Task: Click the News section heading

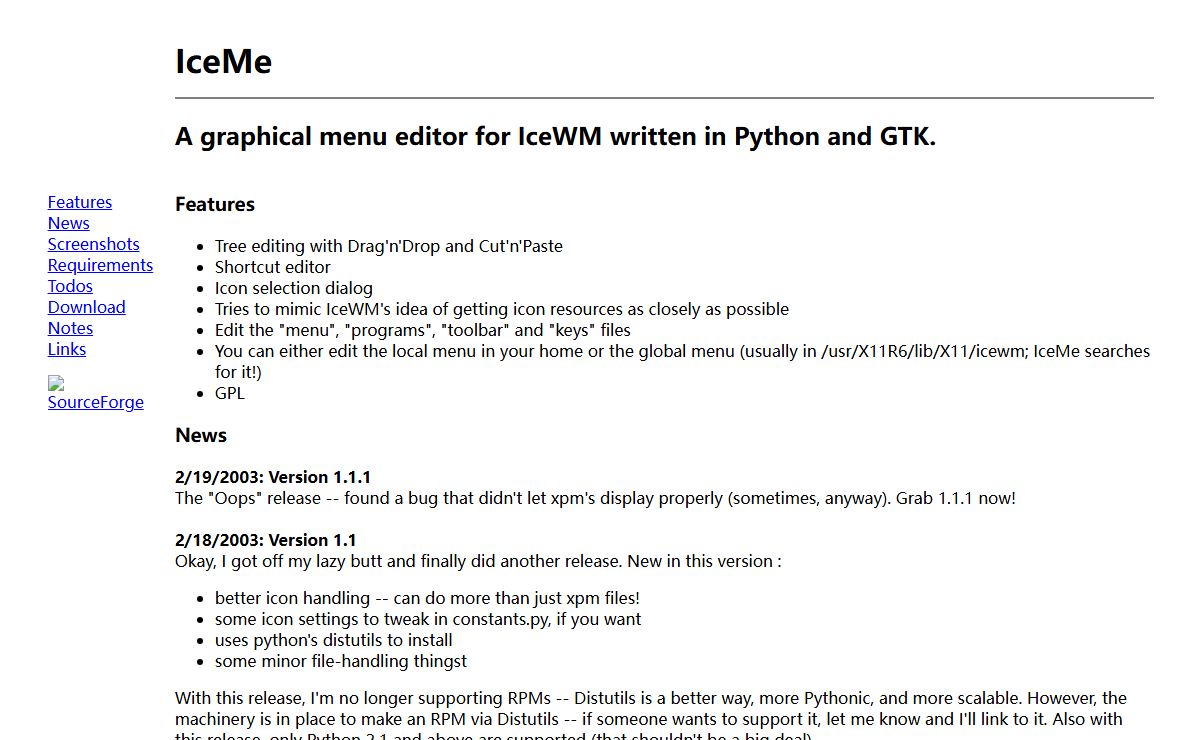Action: coord(201,435)
